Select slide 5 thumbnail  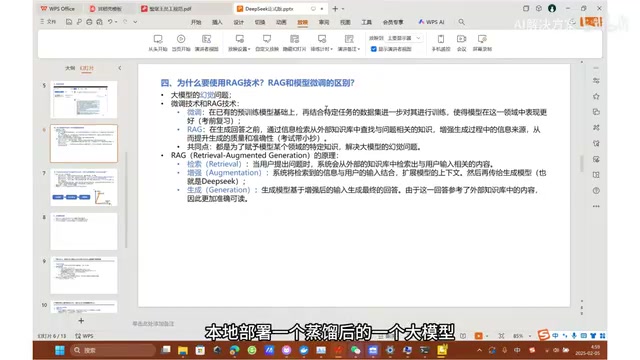pyautogui.click(x=84, y=100)
